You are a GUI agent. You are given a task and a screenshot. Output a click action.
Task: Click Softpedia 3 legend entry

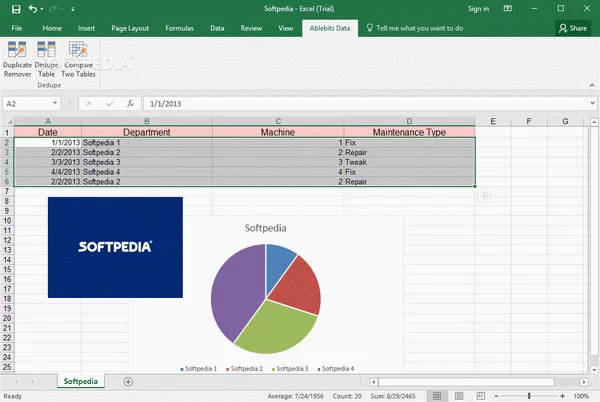point(290,369)
